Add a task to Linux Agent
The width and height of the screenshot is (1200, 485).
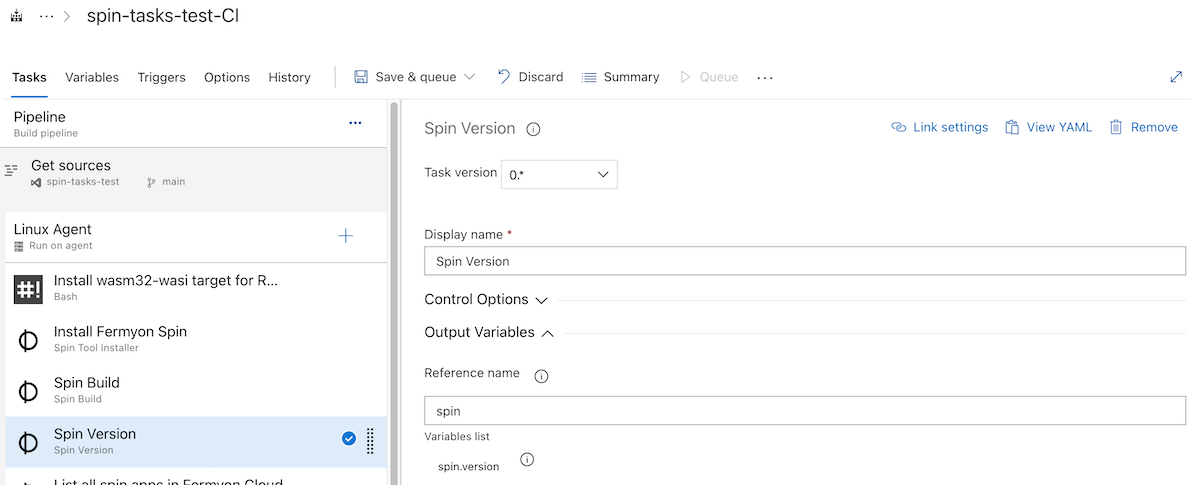[x=346, y=236]
